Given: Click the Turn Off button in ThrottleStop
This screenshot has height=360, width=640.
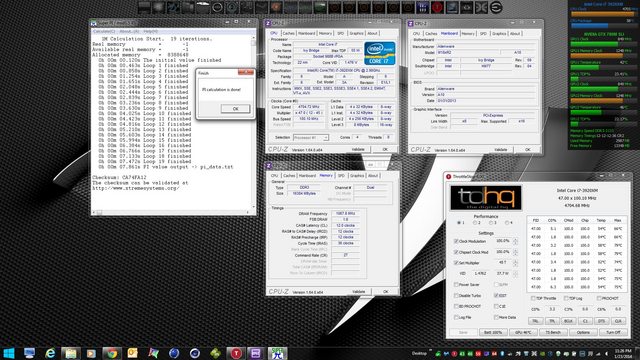Looking at the screenshot, I should coord(613,332).
